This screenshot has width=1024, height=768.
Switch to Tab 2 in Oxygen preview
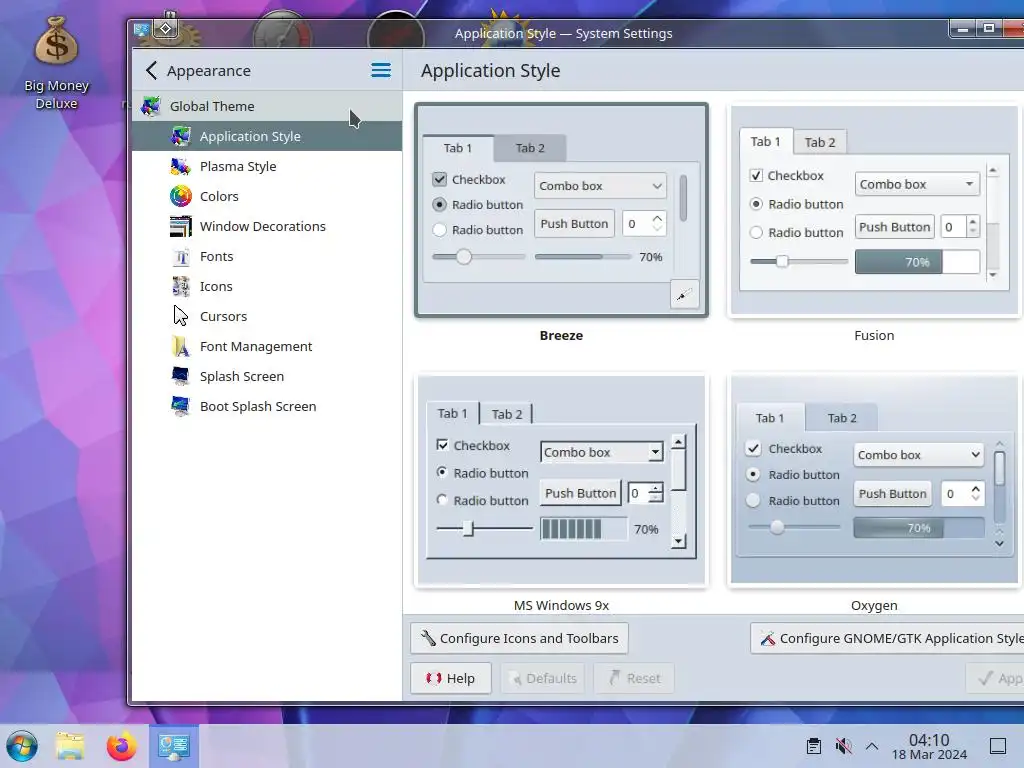(x=841, y=418)
